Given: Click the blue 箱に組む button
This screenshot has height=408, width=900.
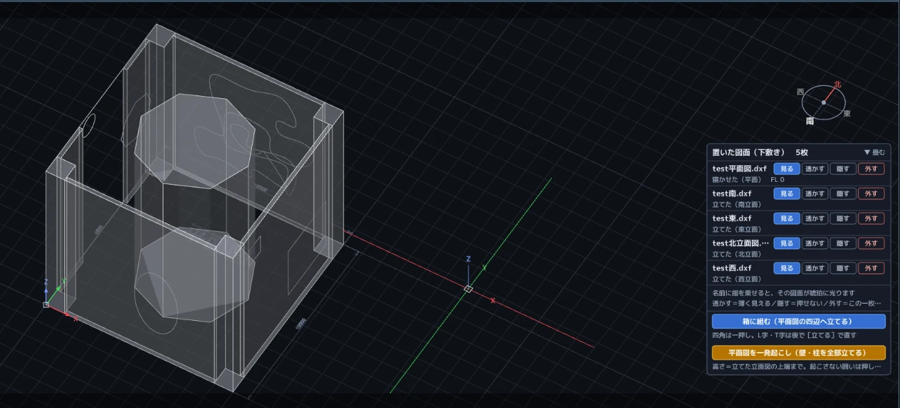Looking at the screenshot, I should (798, 321).
